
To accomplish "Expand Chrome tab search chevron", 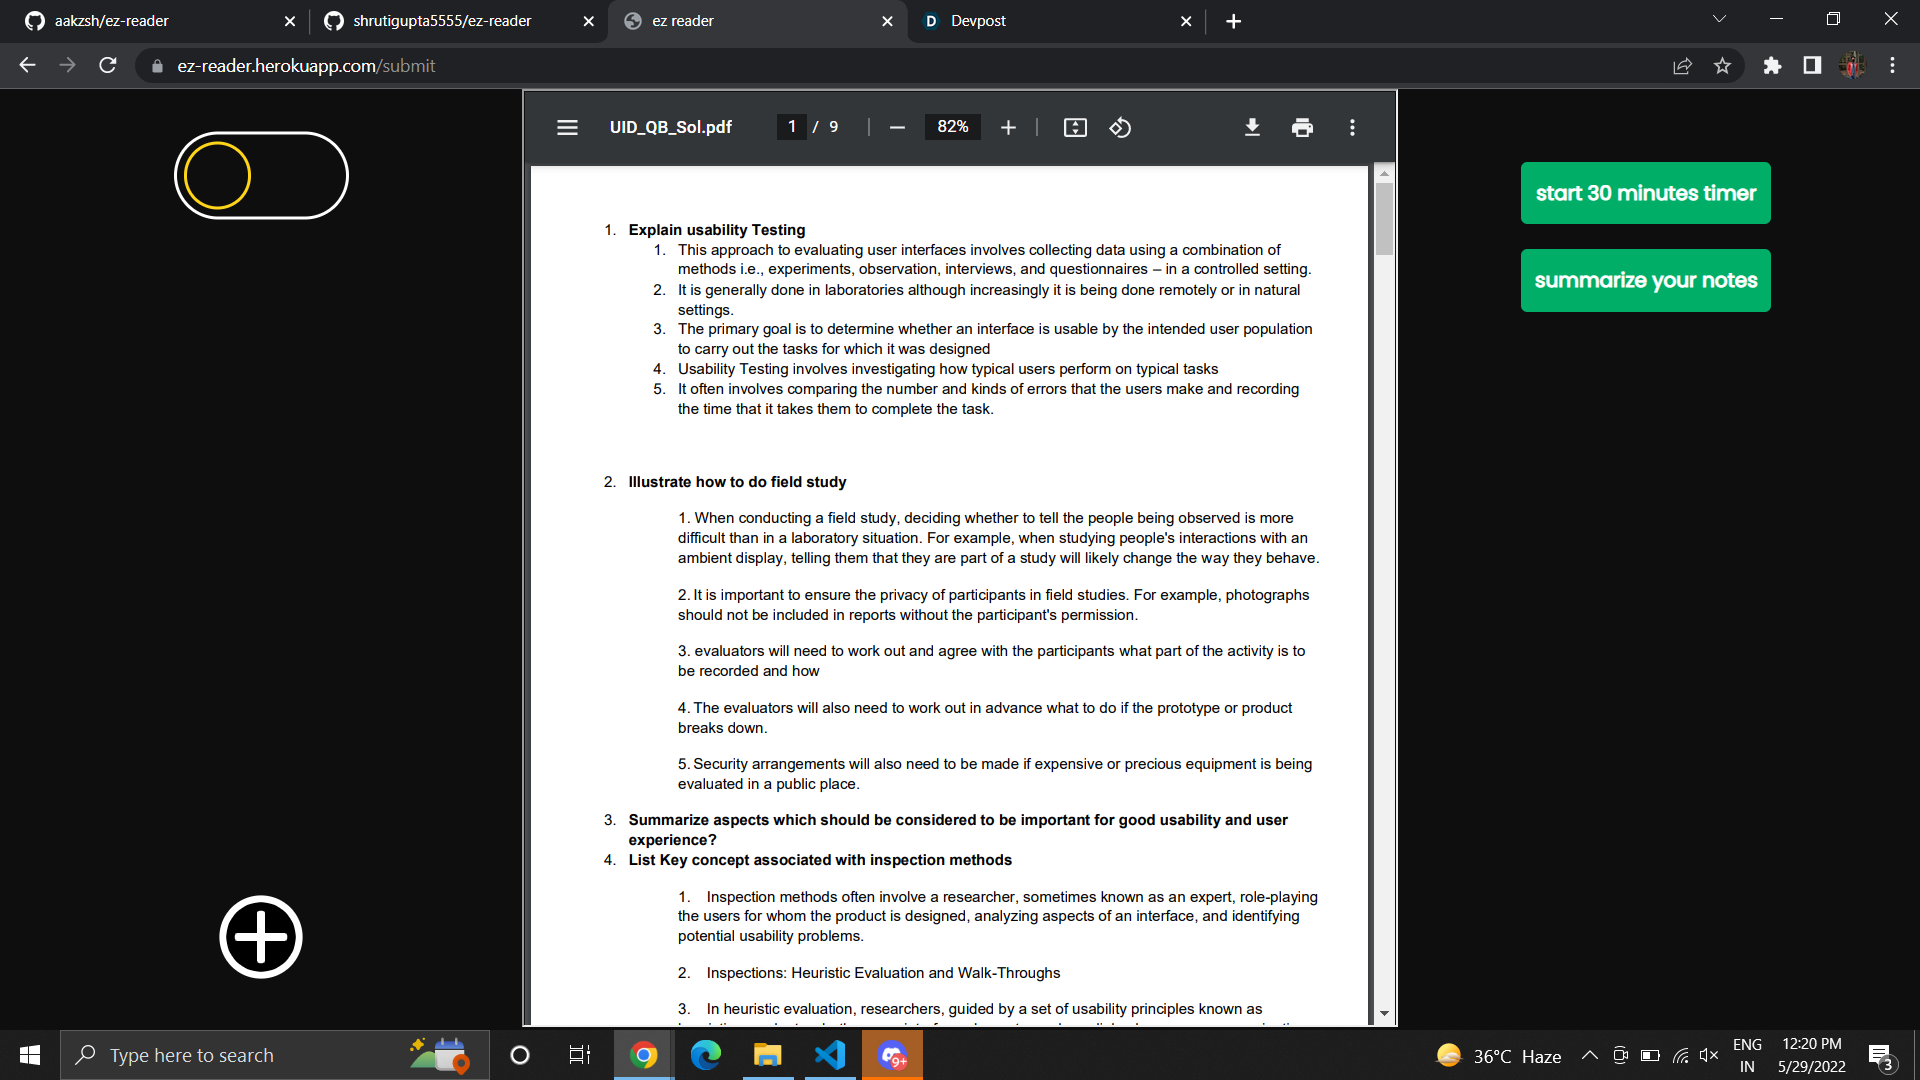I will [1719, 20].
